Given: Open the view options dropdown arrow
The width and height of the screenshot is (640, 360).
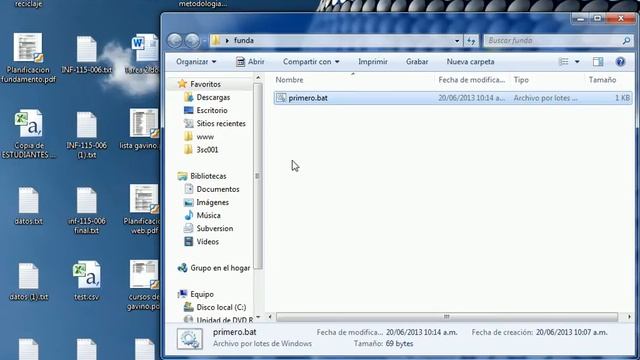Looking at the screenshot, I should 577,62.
